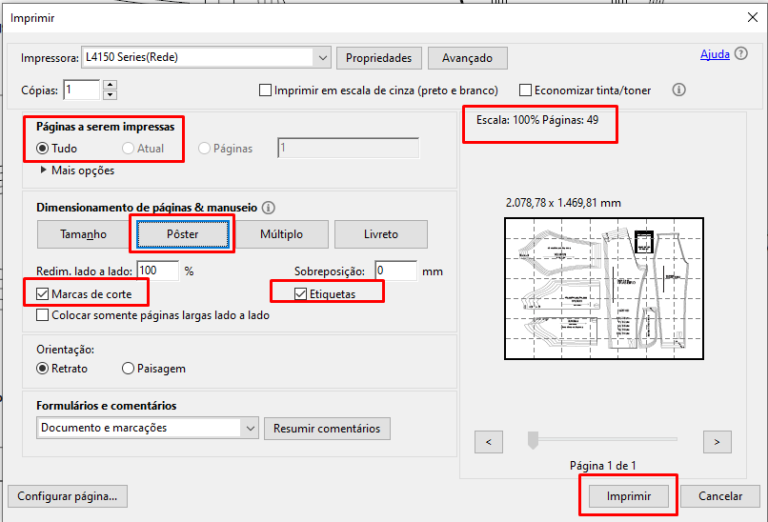Screen dimensions: 768x522
Task: Open Configurar página settings
Action: pos(68,496)
